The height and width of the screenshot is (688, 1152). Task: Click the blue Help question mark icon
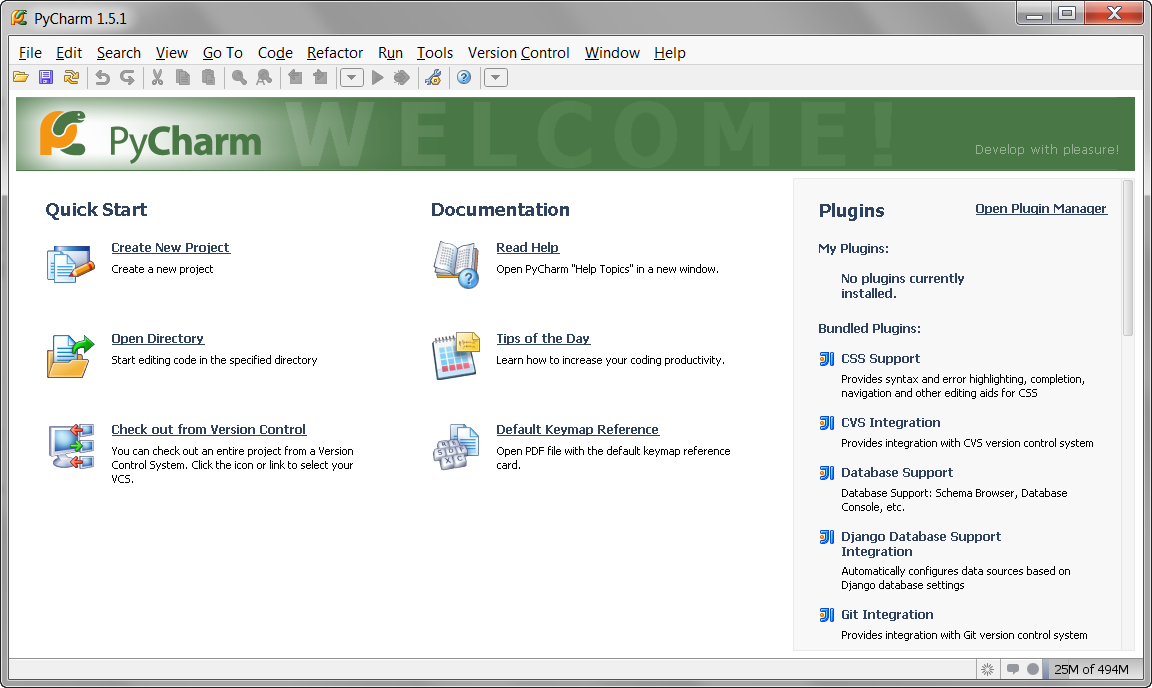tap(464, 77)
